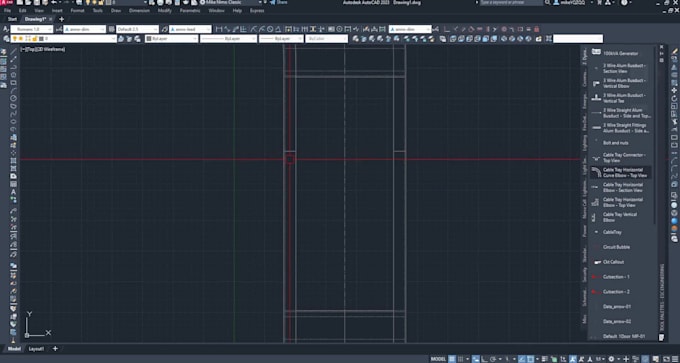Click the Multileader Style icon before anno-lead

164,29
